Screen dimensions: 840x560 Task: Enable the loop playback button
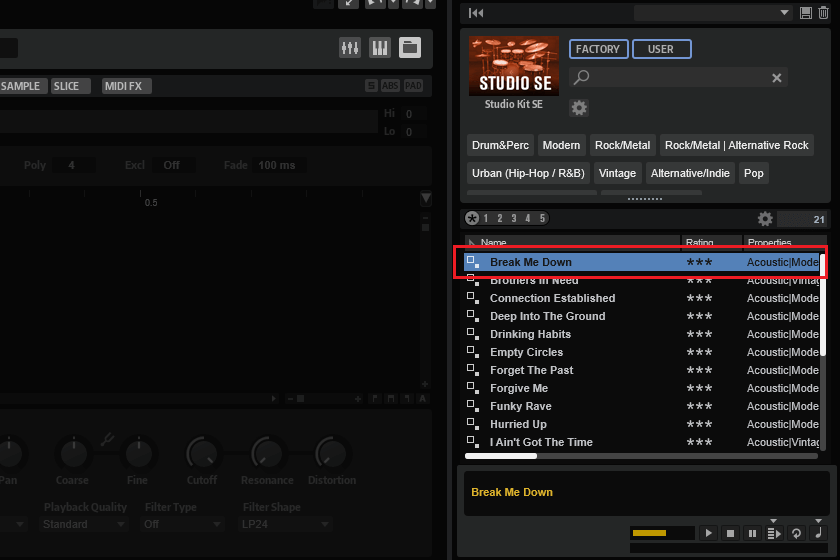point(796,534)
